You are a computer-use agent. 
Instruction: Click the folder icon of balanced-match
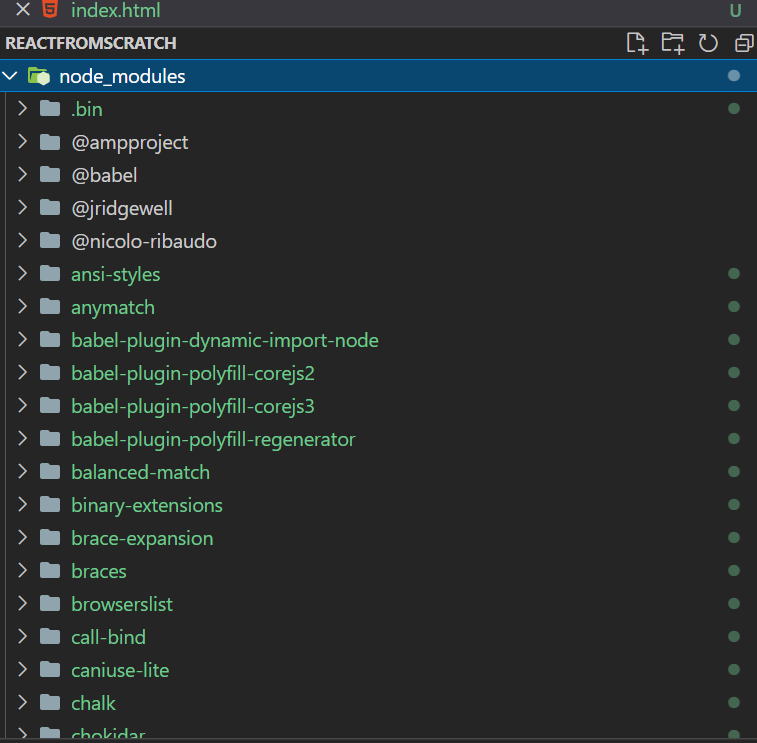(50, 472)
